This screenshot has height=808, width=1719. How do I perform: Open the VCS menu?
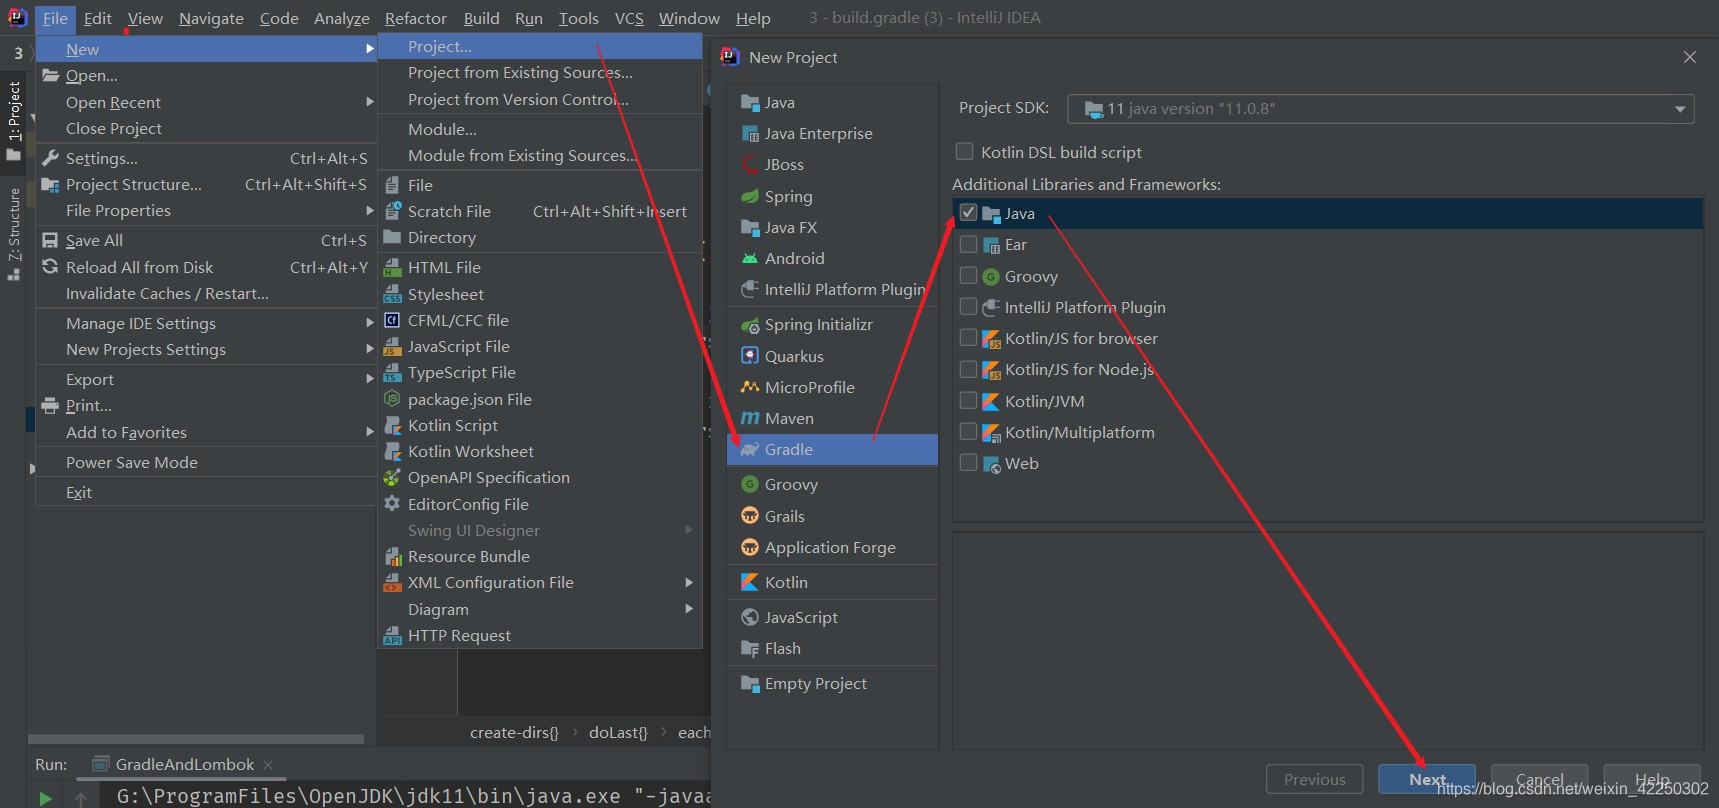point(629,18)
